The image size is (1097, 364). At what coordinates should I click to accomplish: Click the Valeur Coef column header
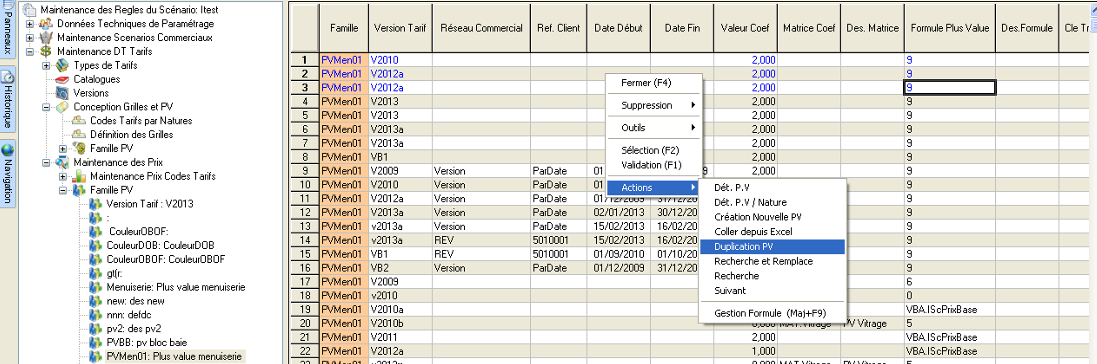click(x=745, y=28)
